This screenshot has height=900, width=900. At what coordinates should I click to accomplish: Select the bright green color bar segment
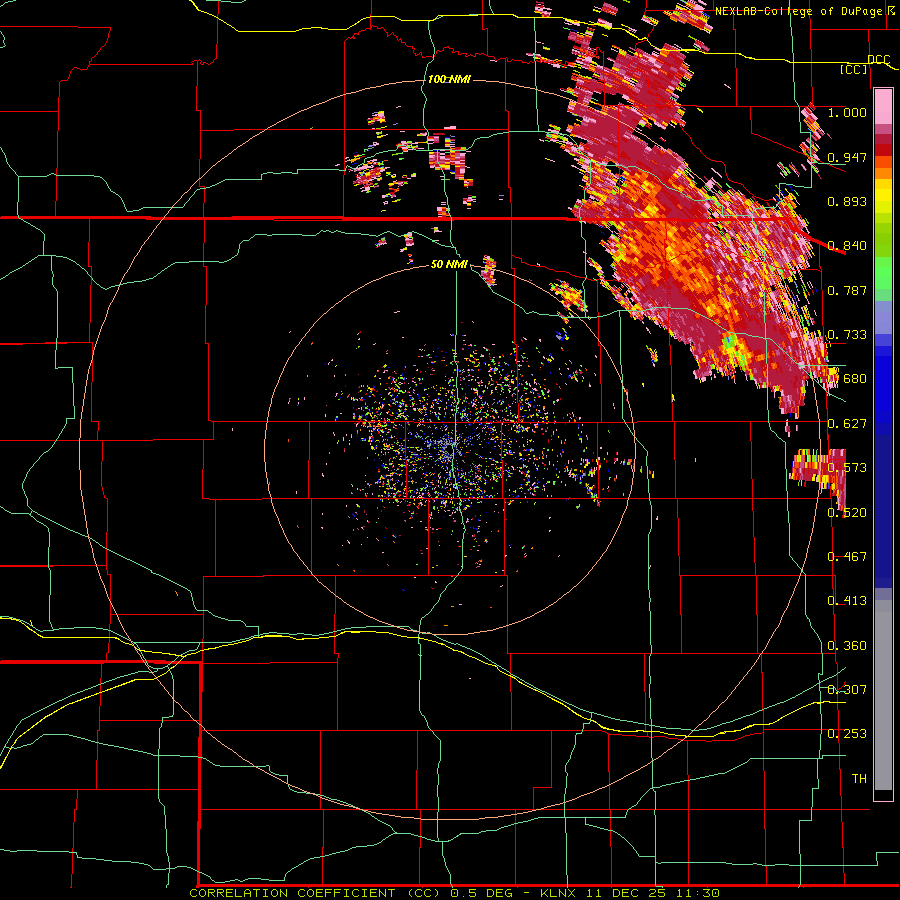[x=883, y=273]
